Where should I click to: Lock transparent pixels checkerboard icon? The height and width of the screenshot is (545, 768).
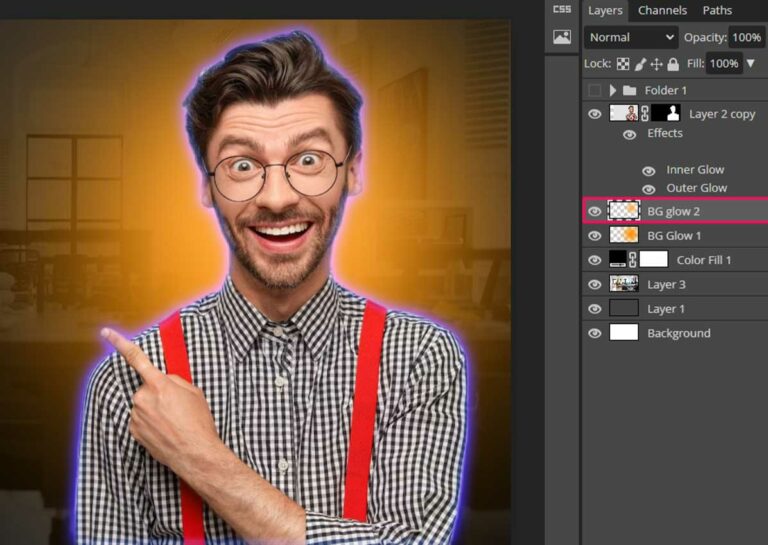[x=623, y=64]
